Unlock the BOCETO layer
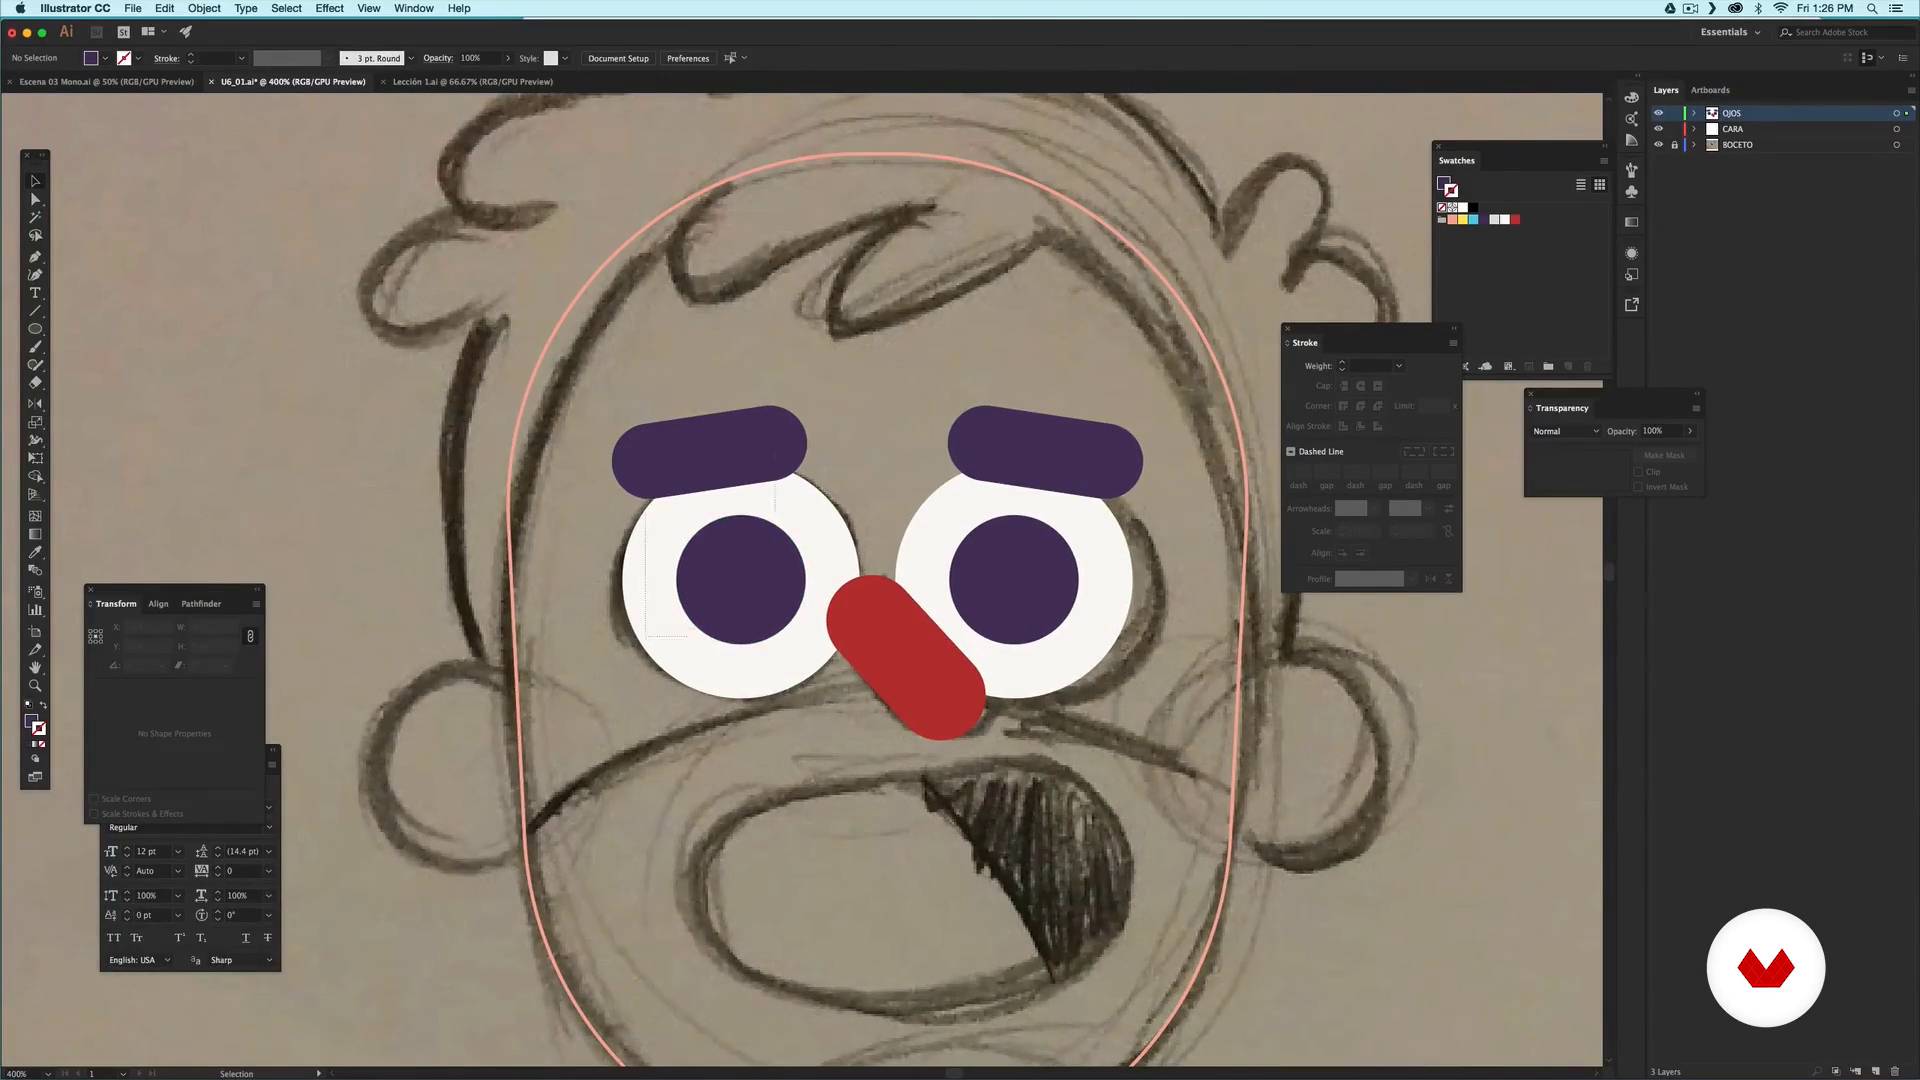The width and height of the screenshot is (1920, 1080). (x=1675, y=145)
